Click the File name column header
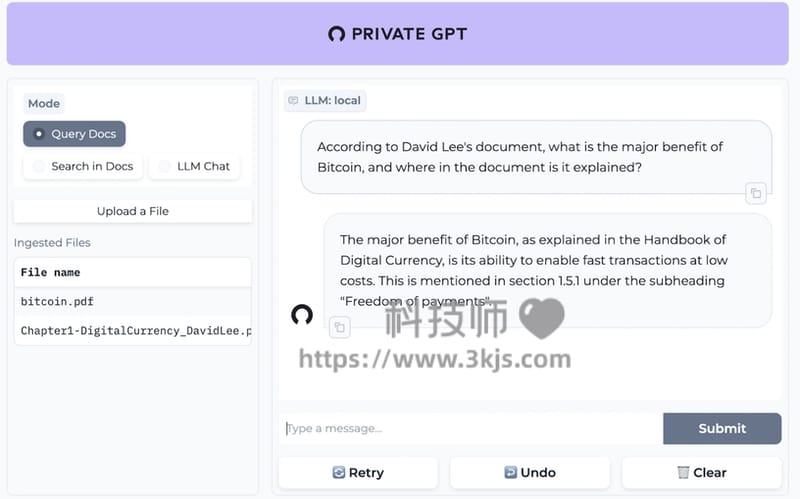 51,272
